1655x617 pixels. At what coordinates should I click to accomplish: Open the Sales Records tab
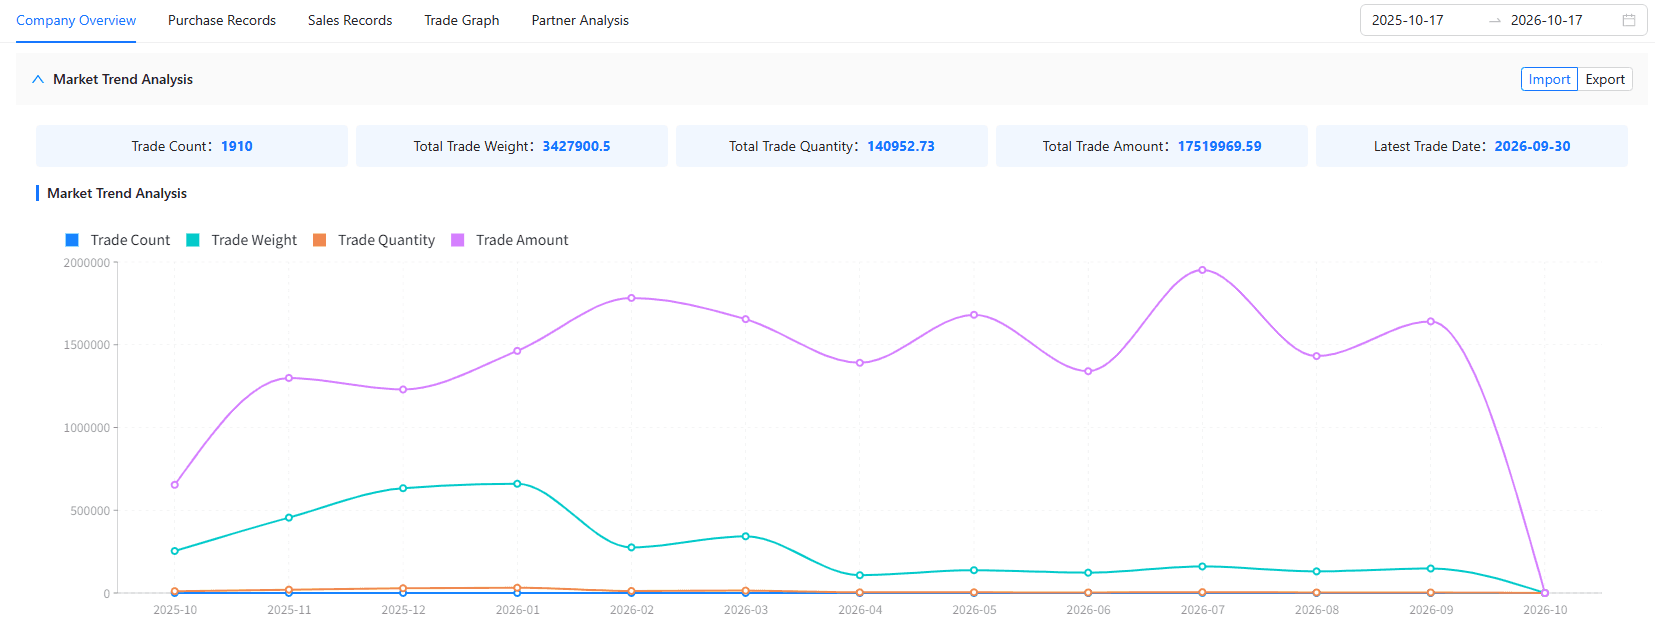350,20
